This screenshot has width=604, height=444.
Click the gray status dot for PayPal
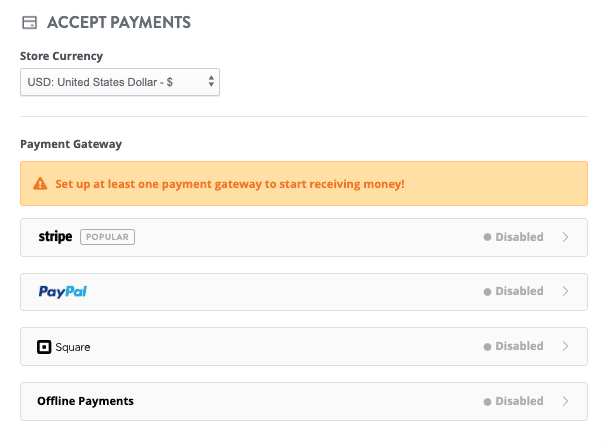coord(488,292)
